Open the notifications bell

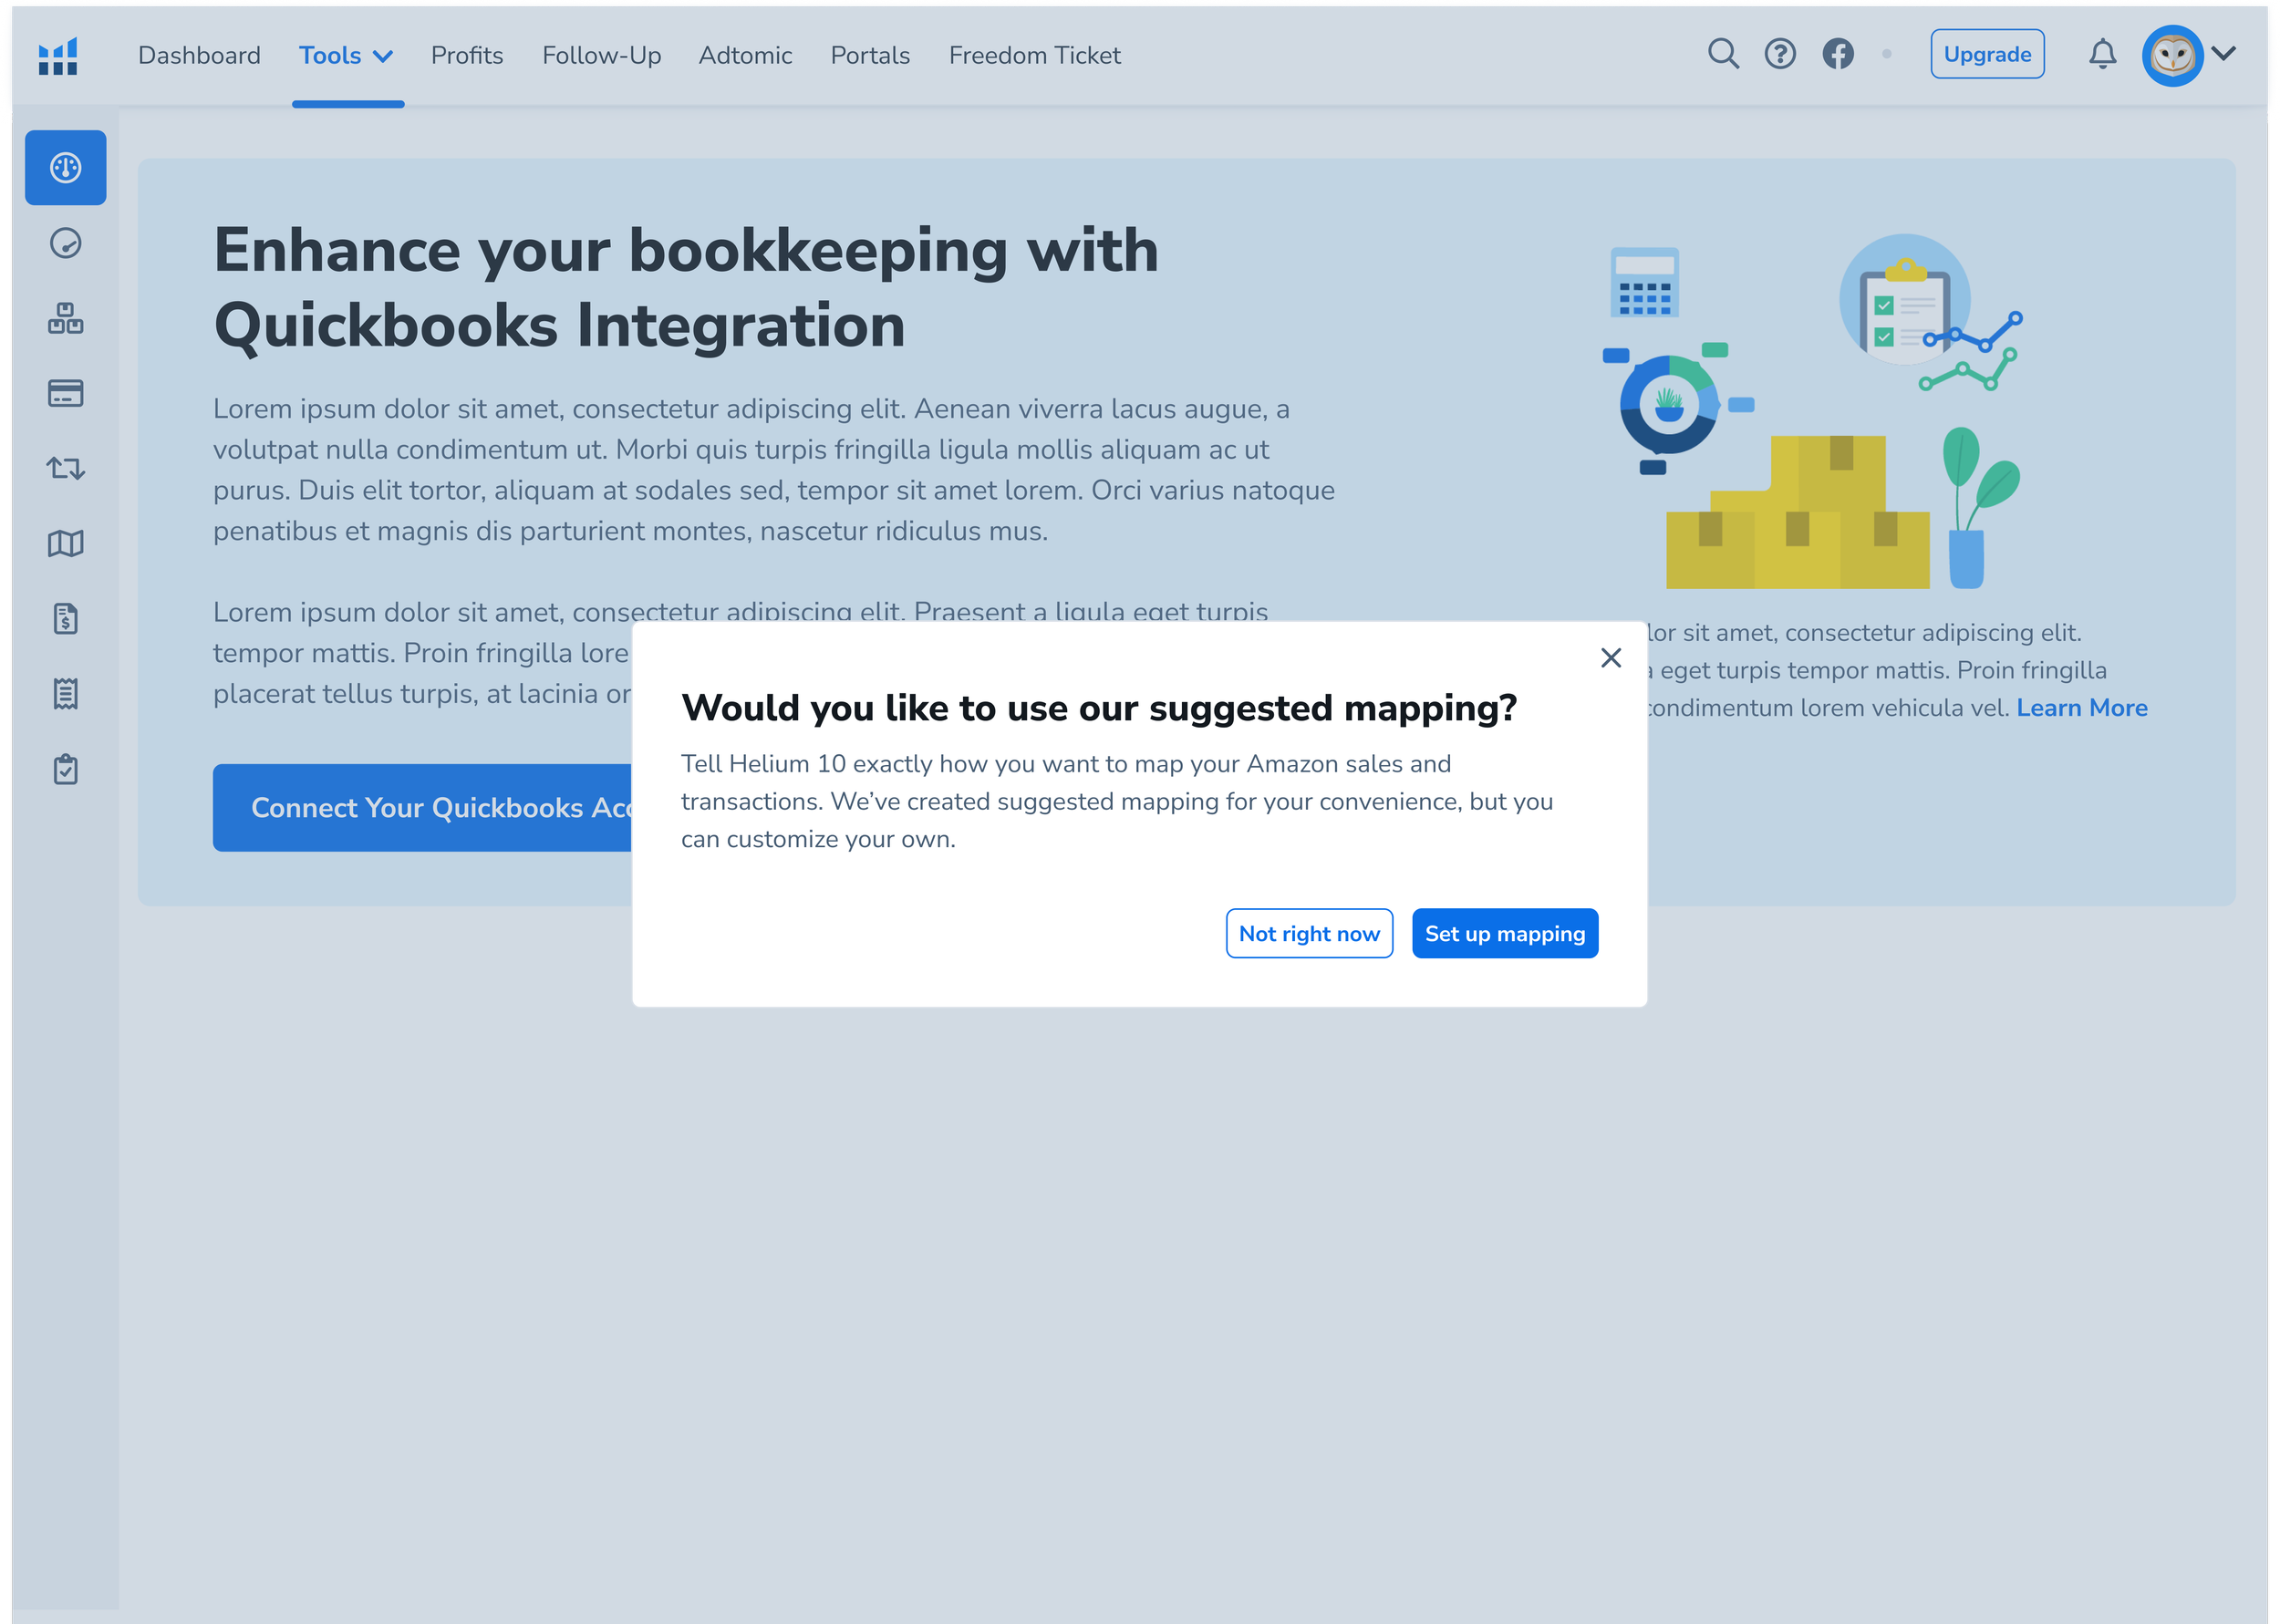[2102, 54]
